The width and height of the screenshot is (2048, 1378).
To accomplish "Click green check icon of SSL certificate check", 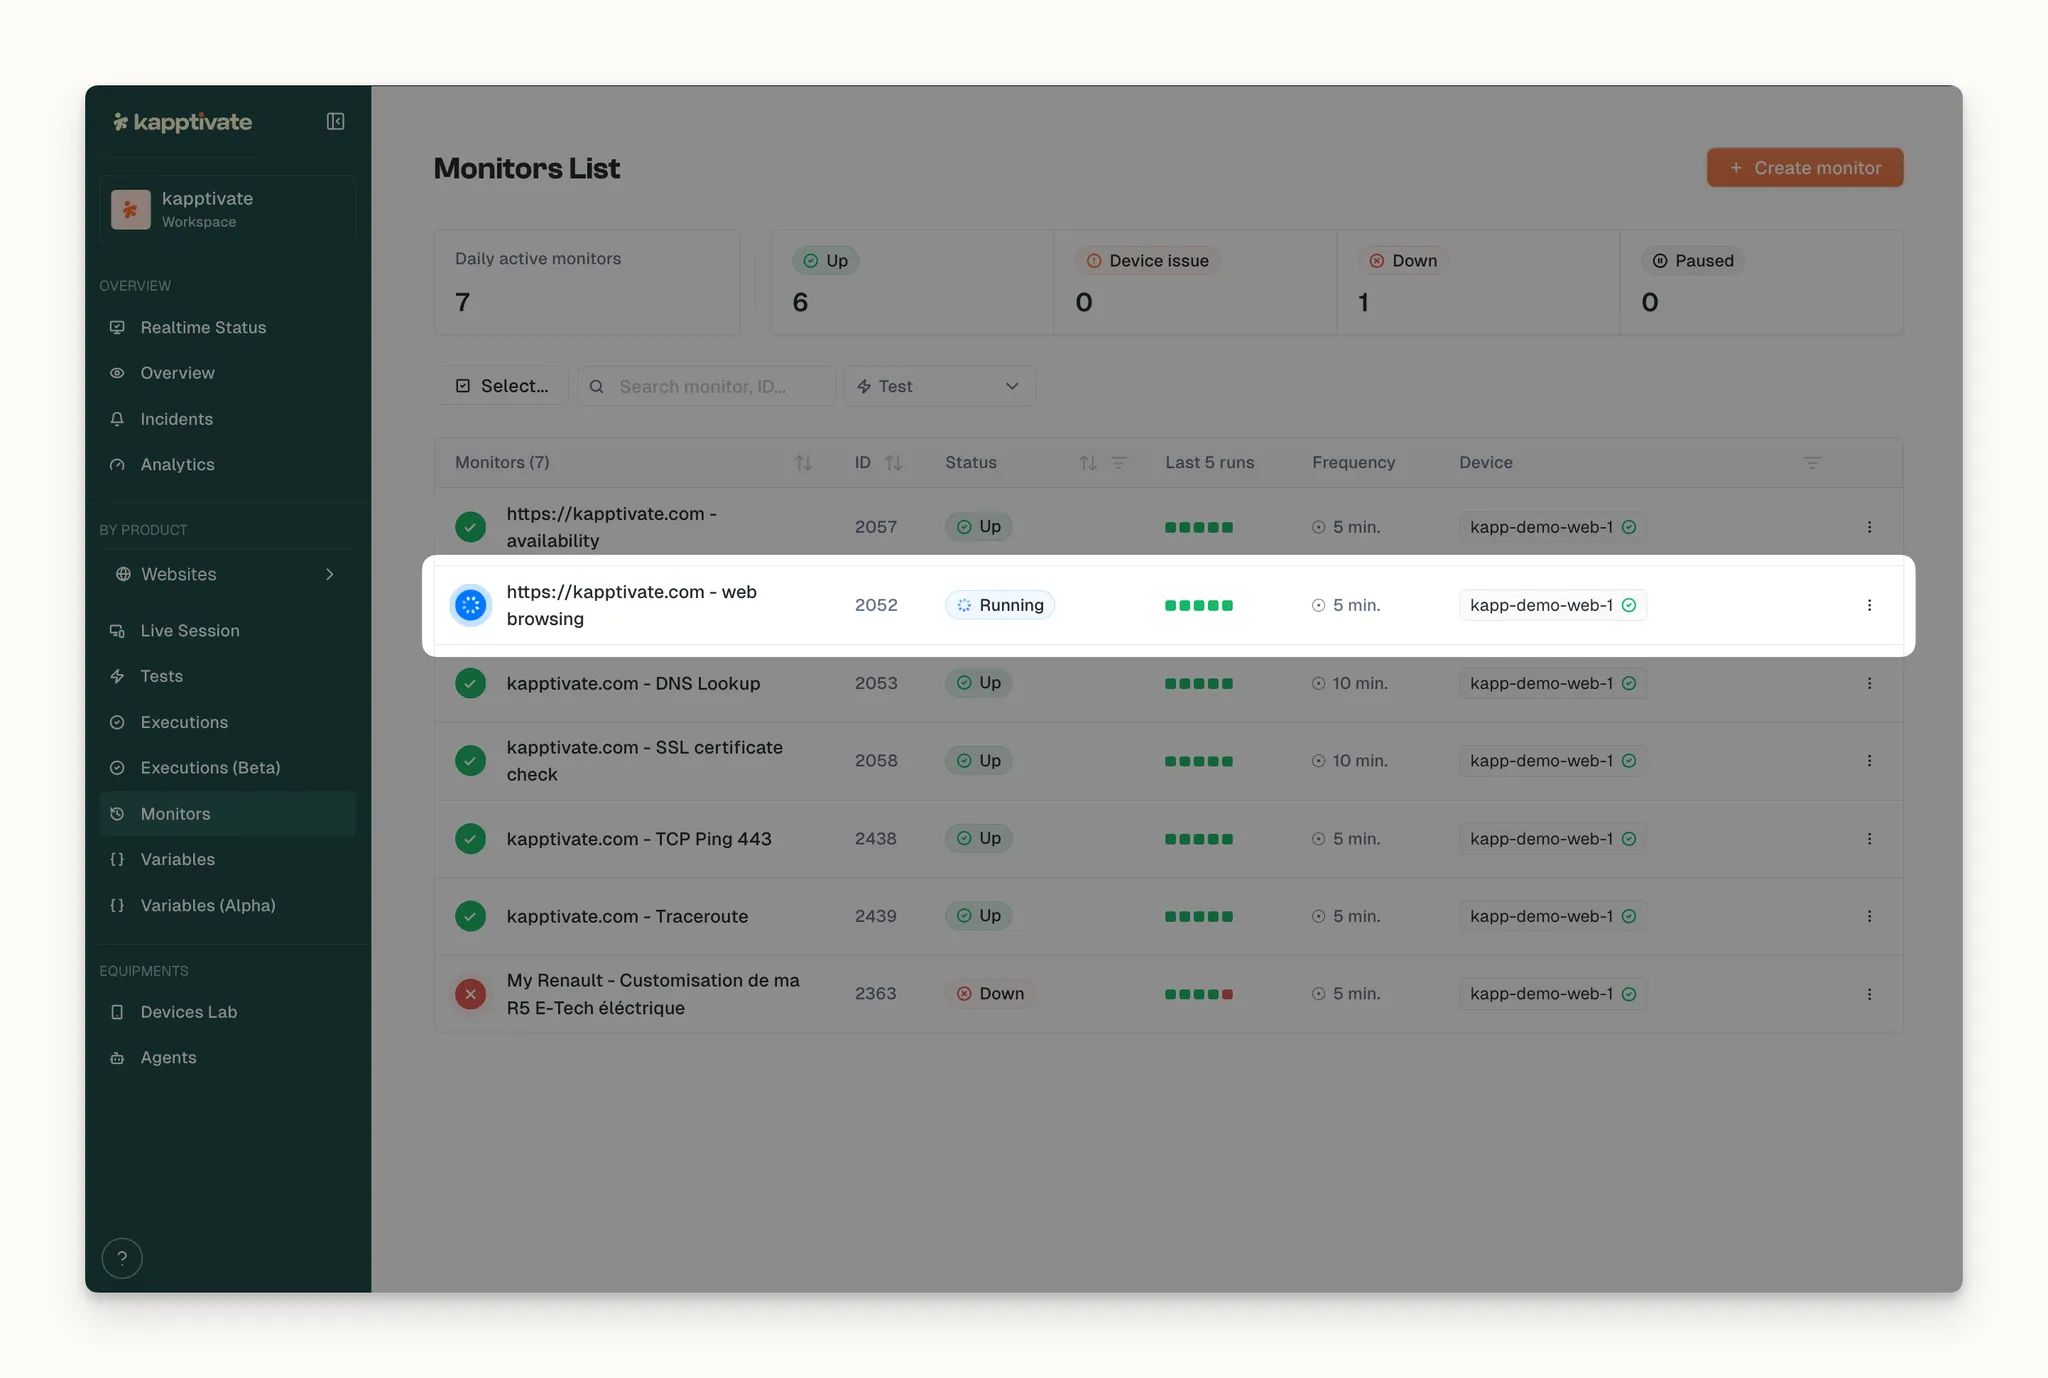I will point(470,761).
